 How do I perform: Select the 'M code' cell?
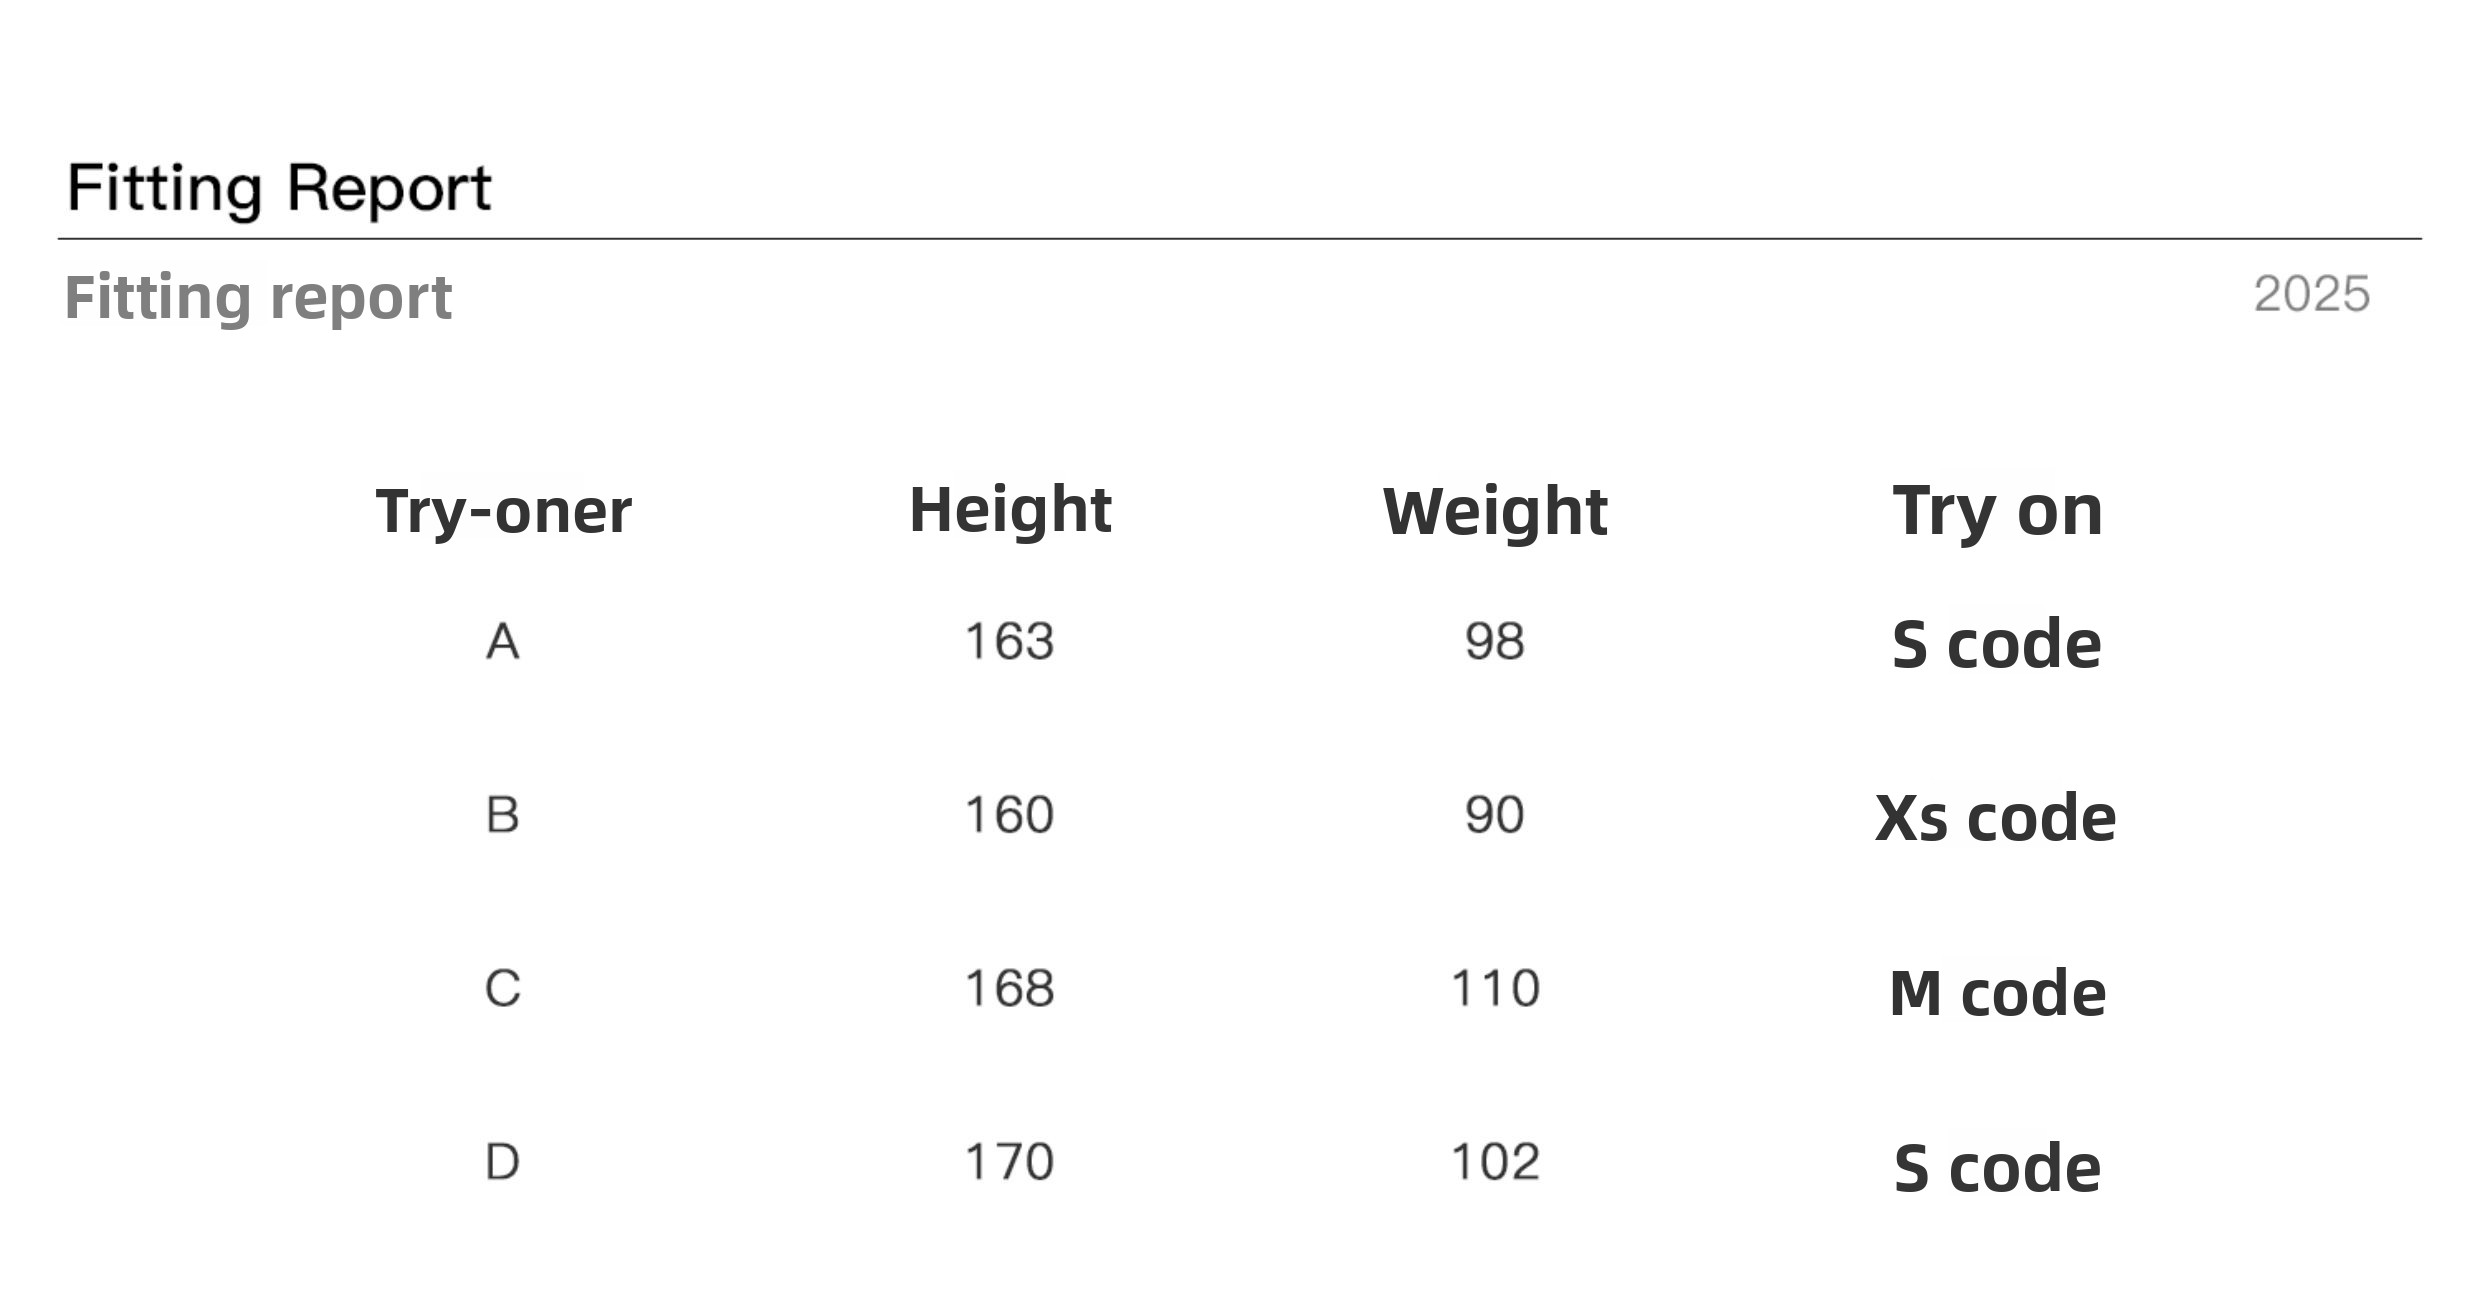[1997, 993]
